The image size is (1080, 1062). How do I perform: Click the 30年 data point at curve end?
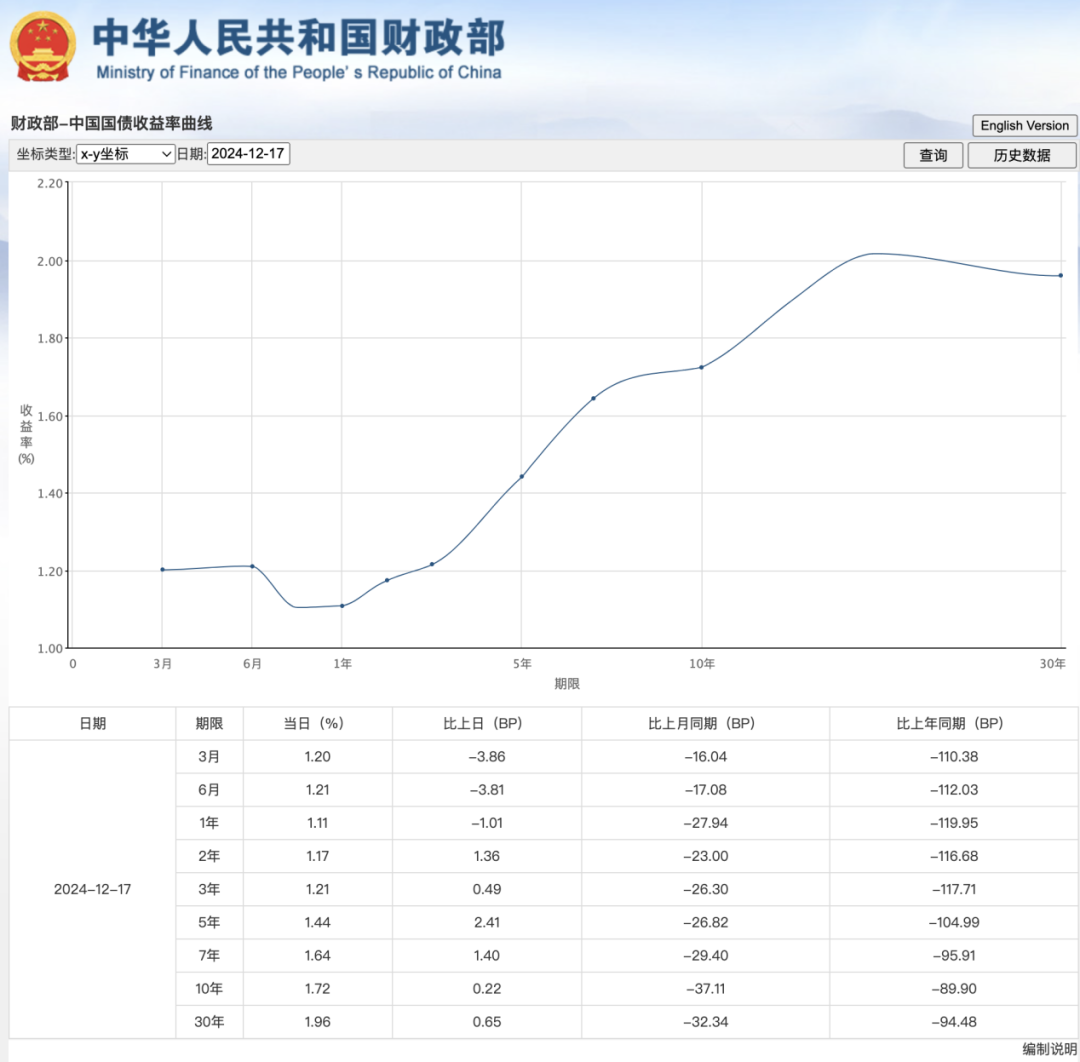click(1061, 275)
